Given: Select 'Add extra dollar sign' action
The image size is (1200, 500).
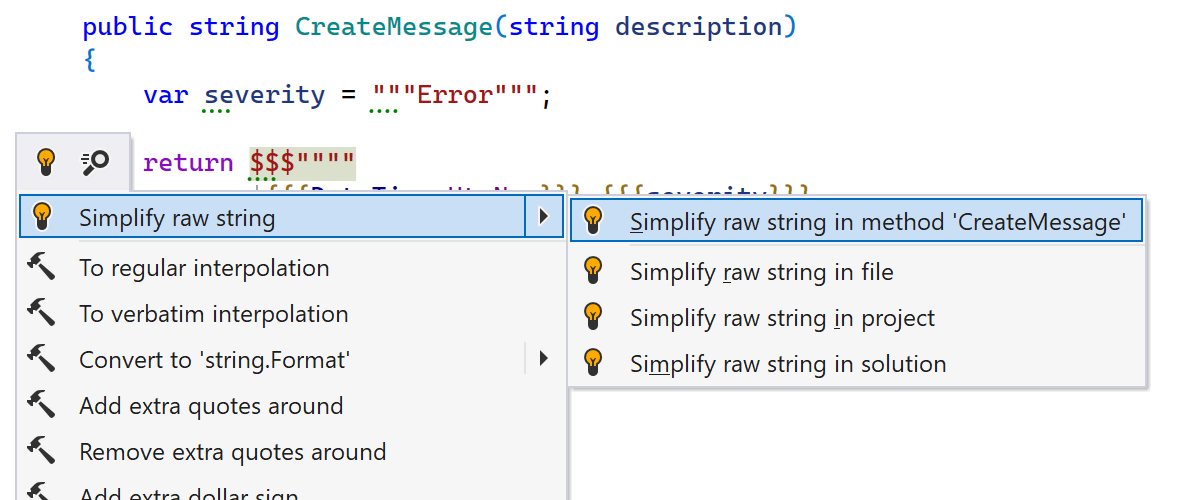Looking at the screenshot, I should [x=188, y=492].
